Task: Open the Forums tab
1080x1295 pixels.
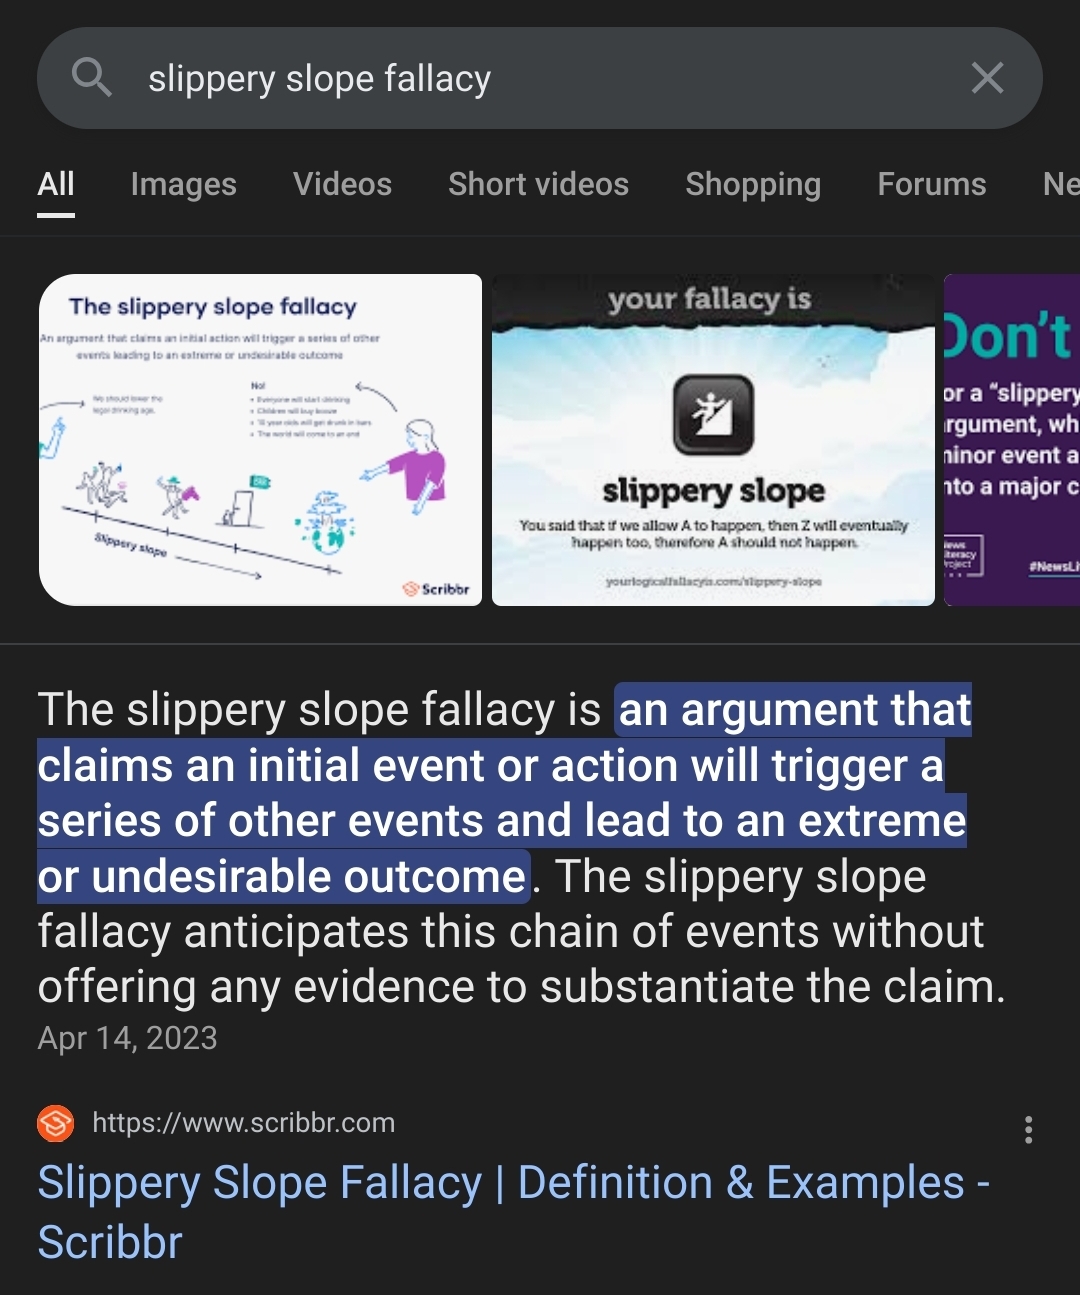Action: (x=932, y=184)
